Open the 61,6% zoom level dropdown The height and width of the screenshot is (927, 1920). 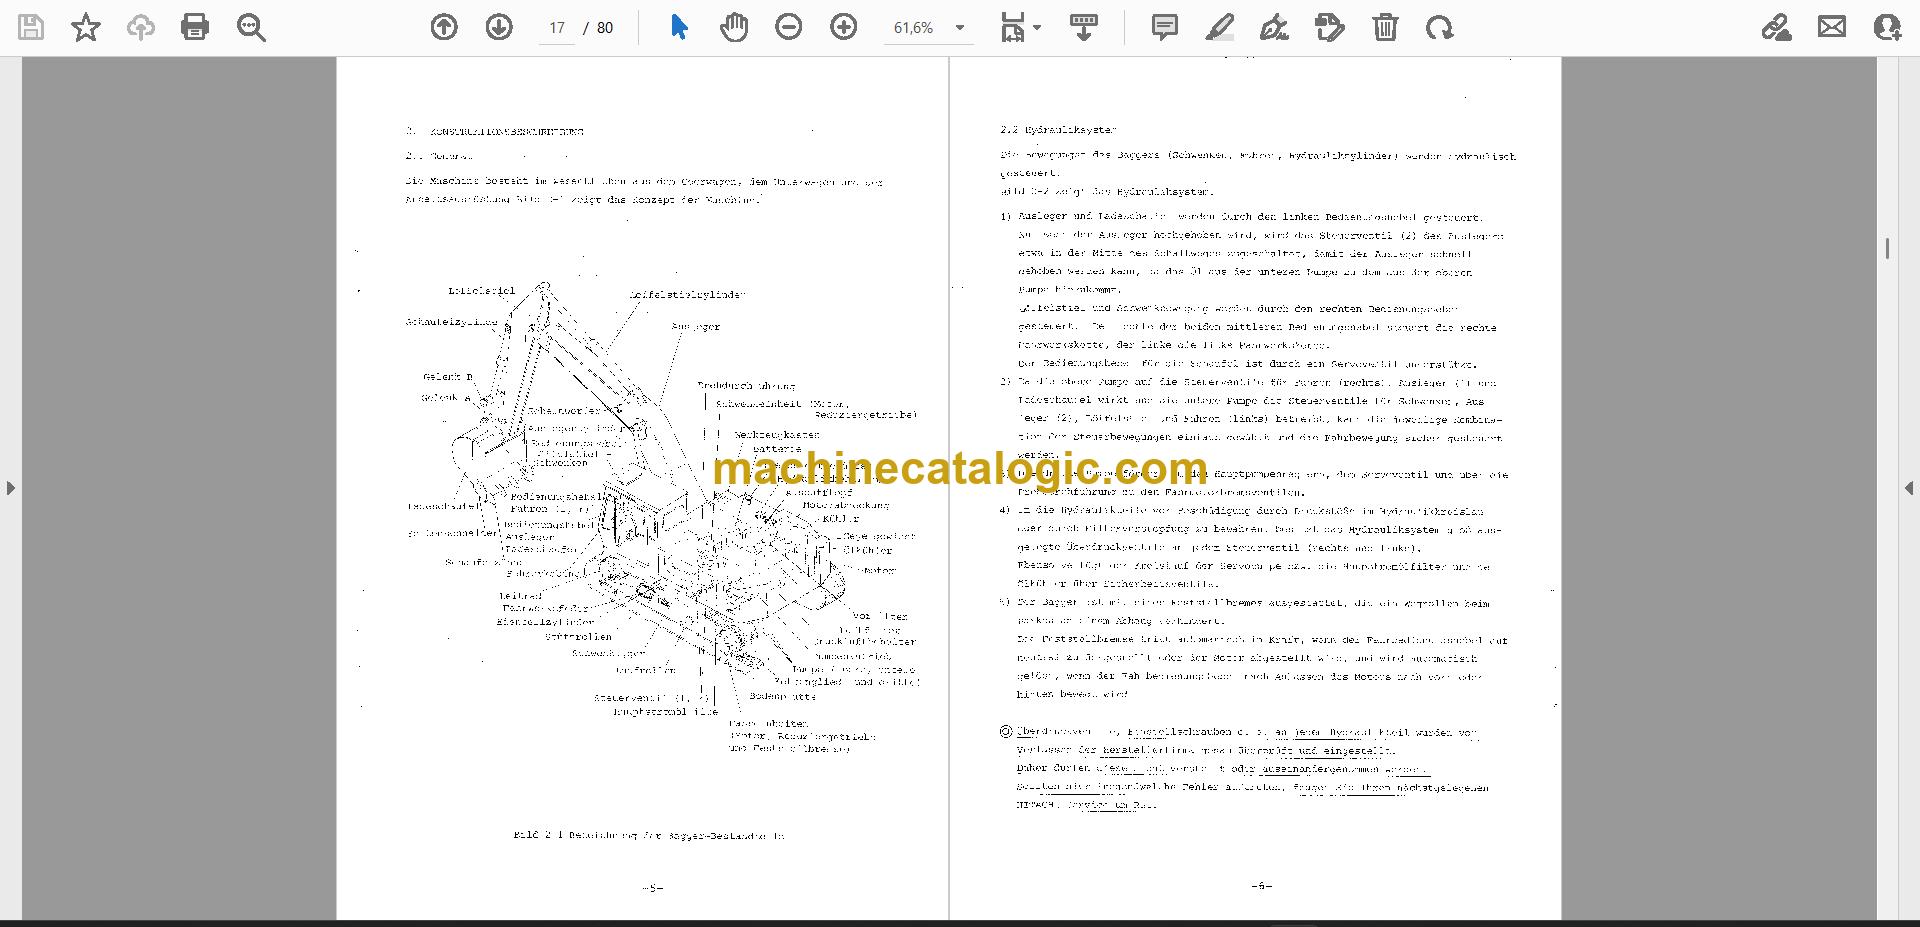point(930,28)
